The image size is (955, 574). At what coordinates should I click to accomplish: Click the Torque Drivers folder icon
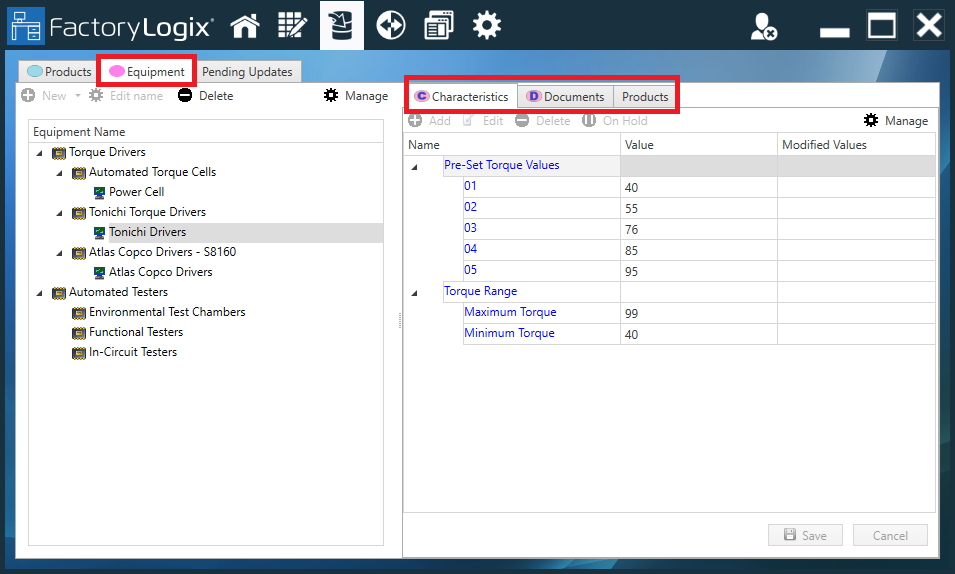pos(58,153)
